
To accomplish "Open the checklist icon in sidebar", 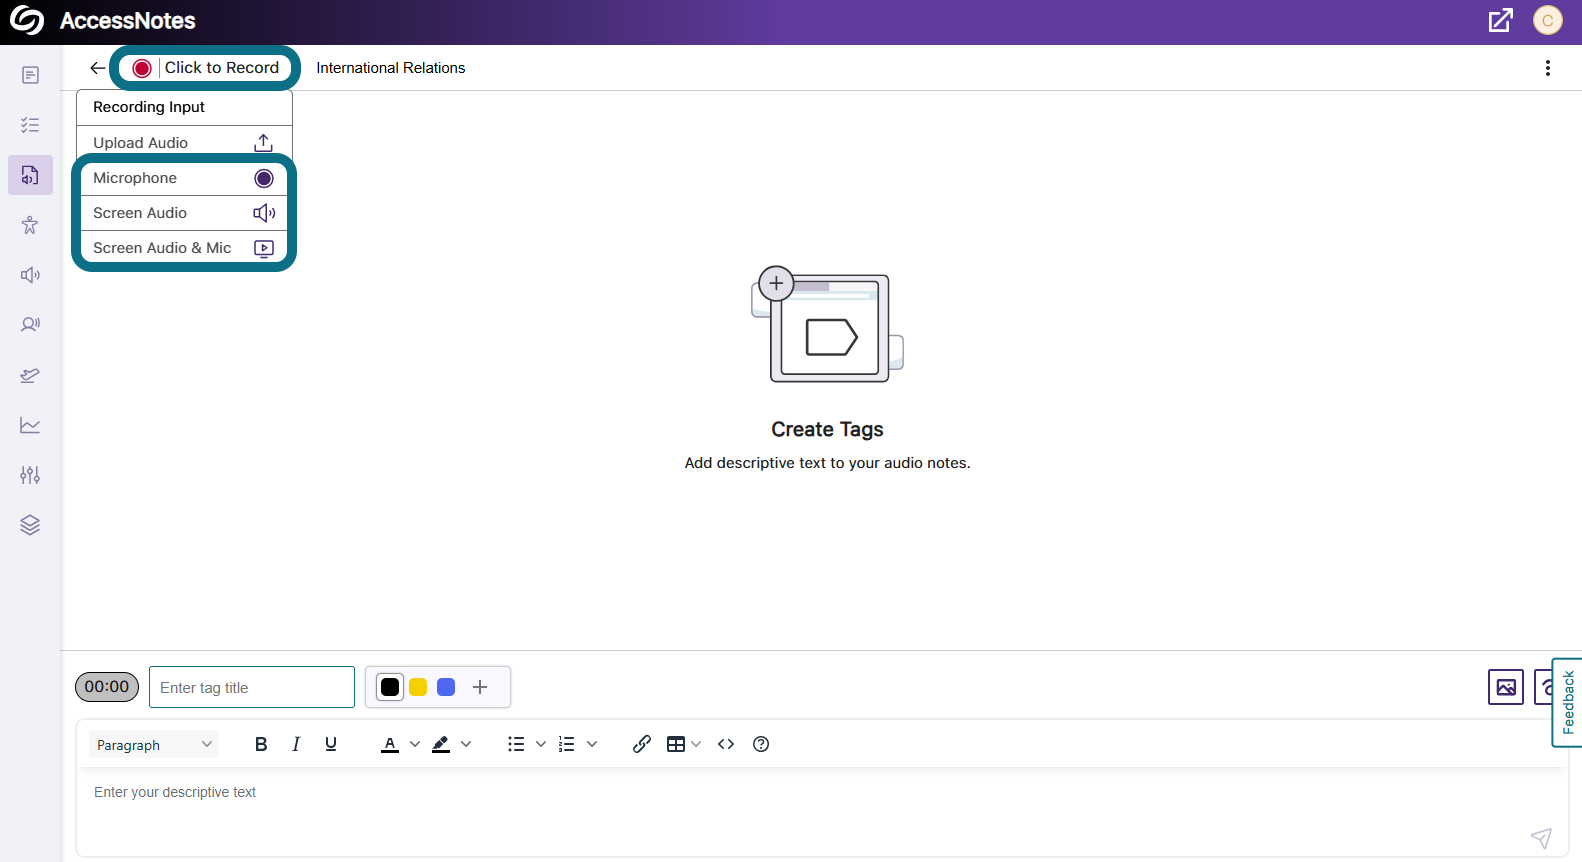I will click(x=30, y=125).
